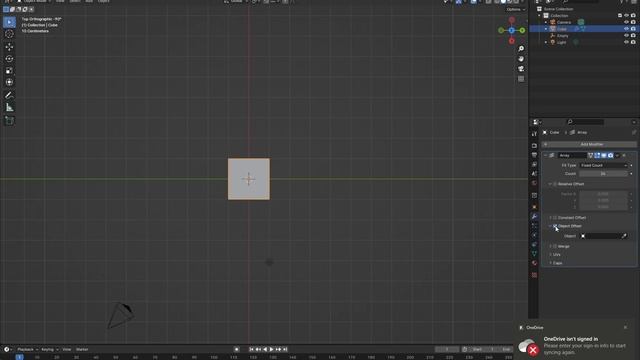Image resolution: width=640 pixels, height=360 pixels.
Task: Jump to the timeline start frame
Action: click(x=251, y=349)
